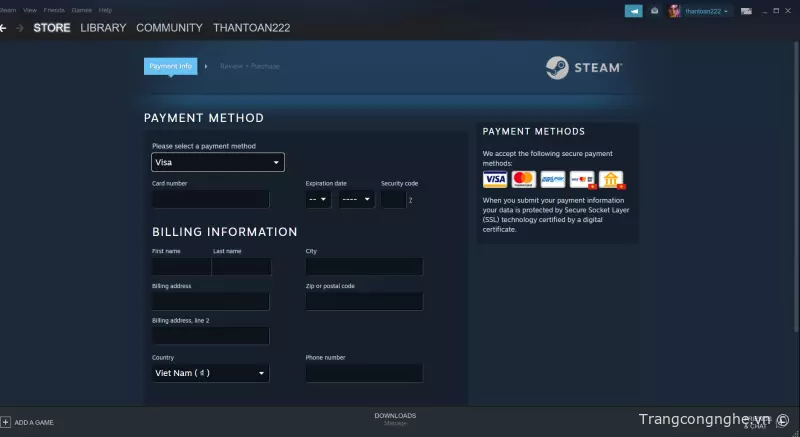Image resolution: width=800 pixels, height=437 pixels.
Task: Click the Mastercard logo
Action: coord(524,179)
